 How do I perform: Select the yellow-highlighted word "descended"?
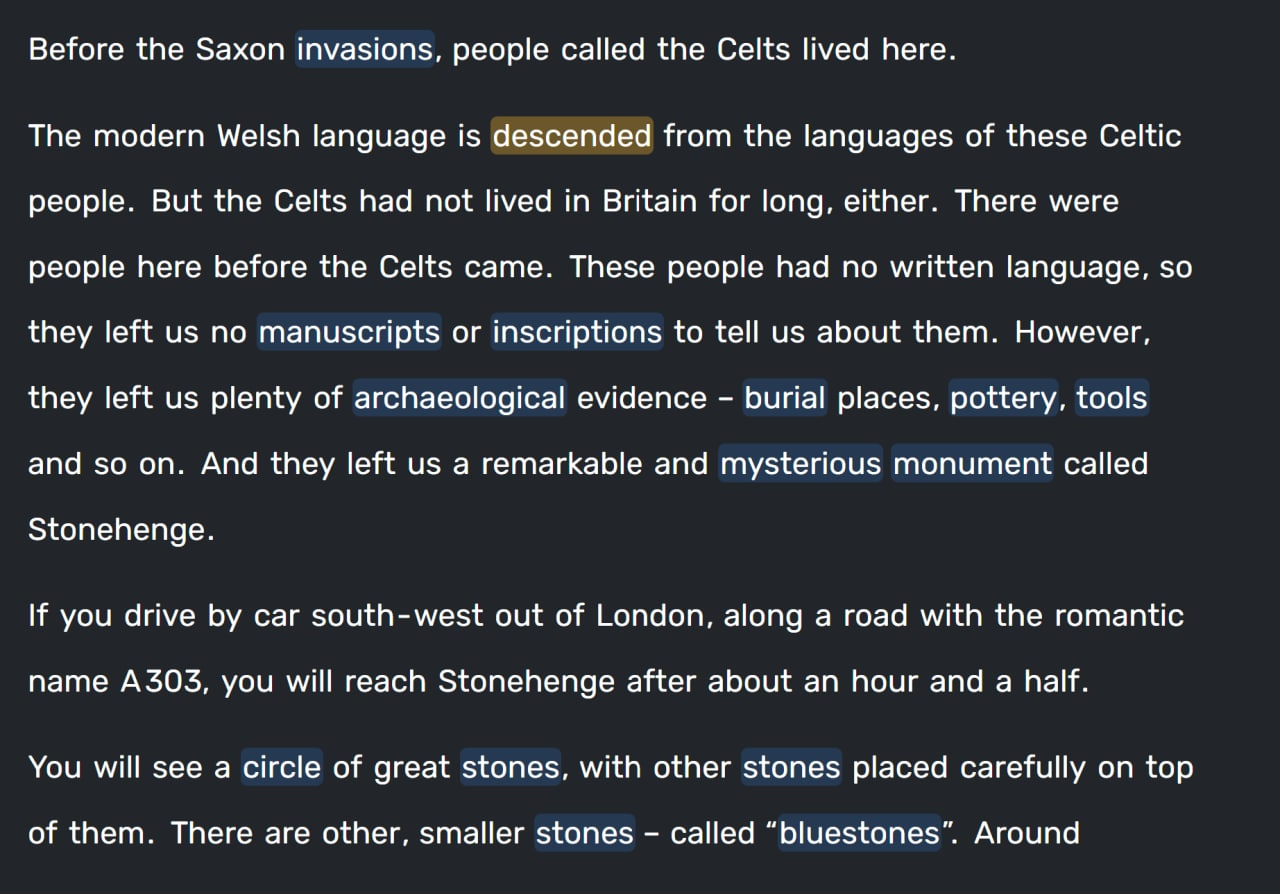tap(572, 135)
